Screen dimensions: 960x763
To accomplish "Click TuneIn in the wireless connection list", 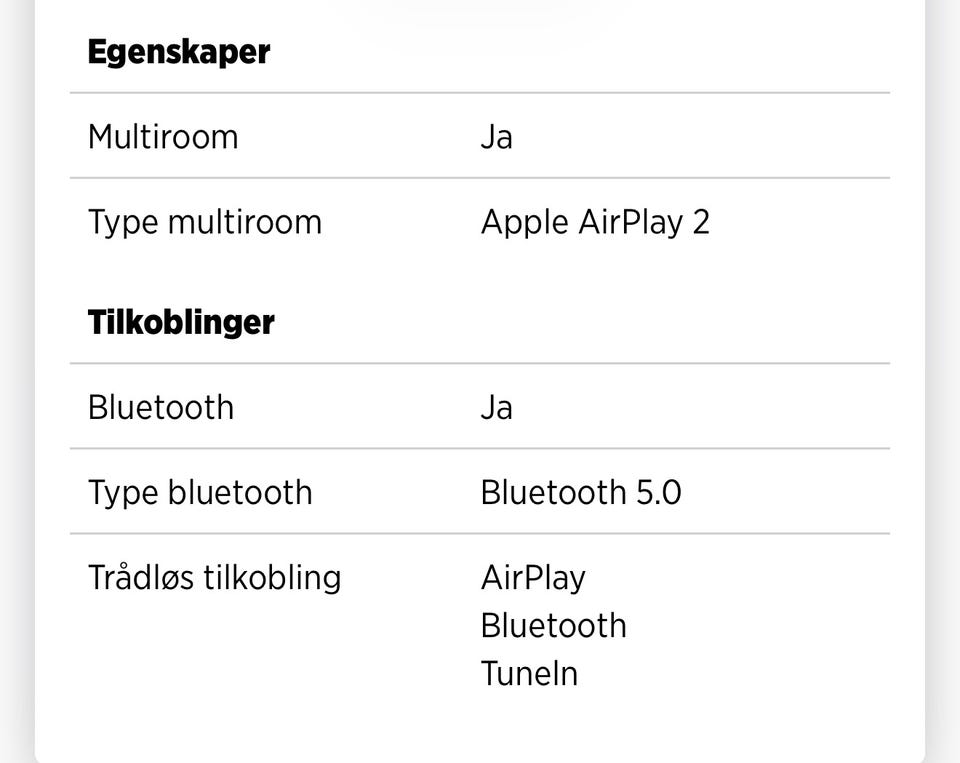I will pos(529,674).
